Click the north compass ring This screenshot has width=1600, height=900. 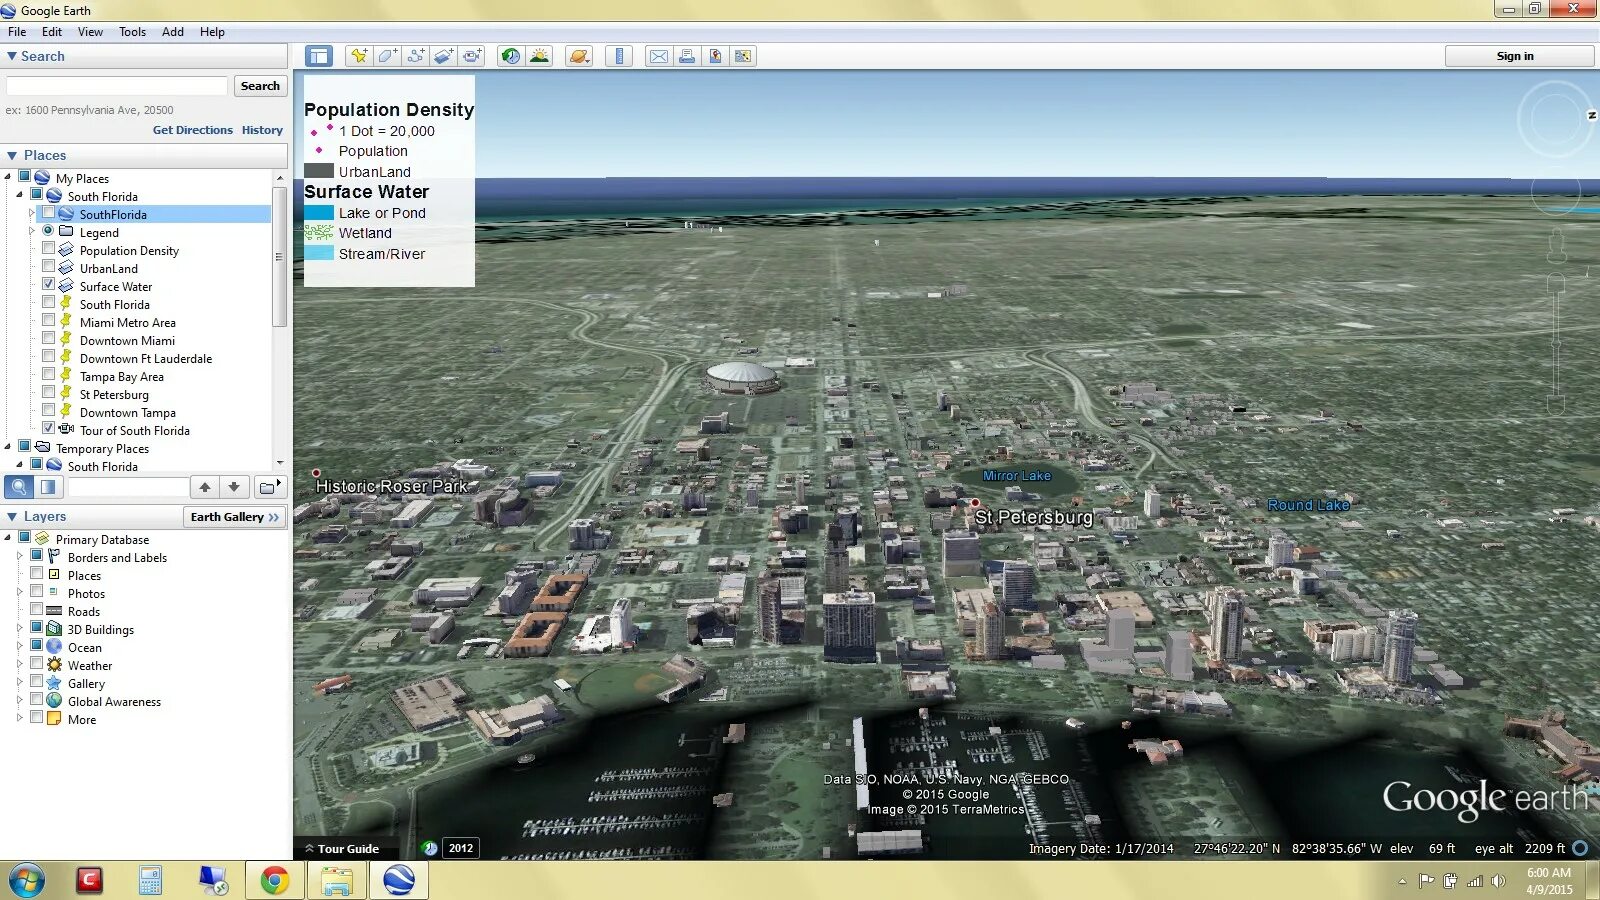click(x=1556, y=117)
